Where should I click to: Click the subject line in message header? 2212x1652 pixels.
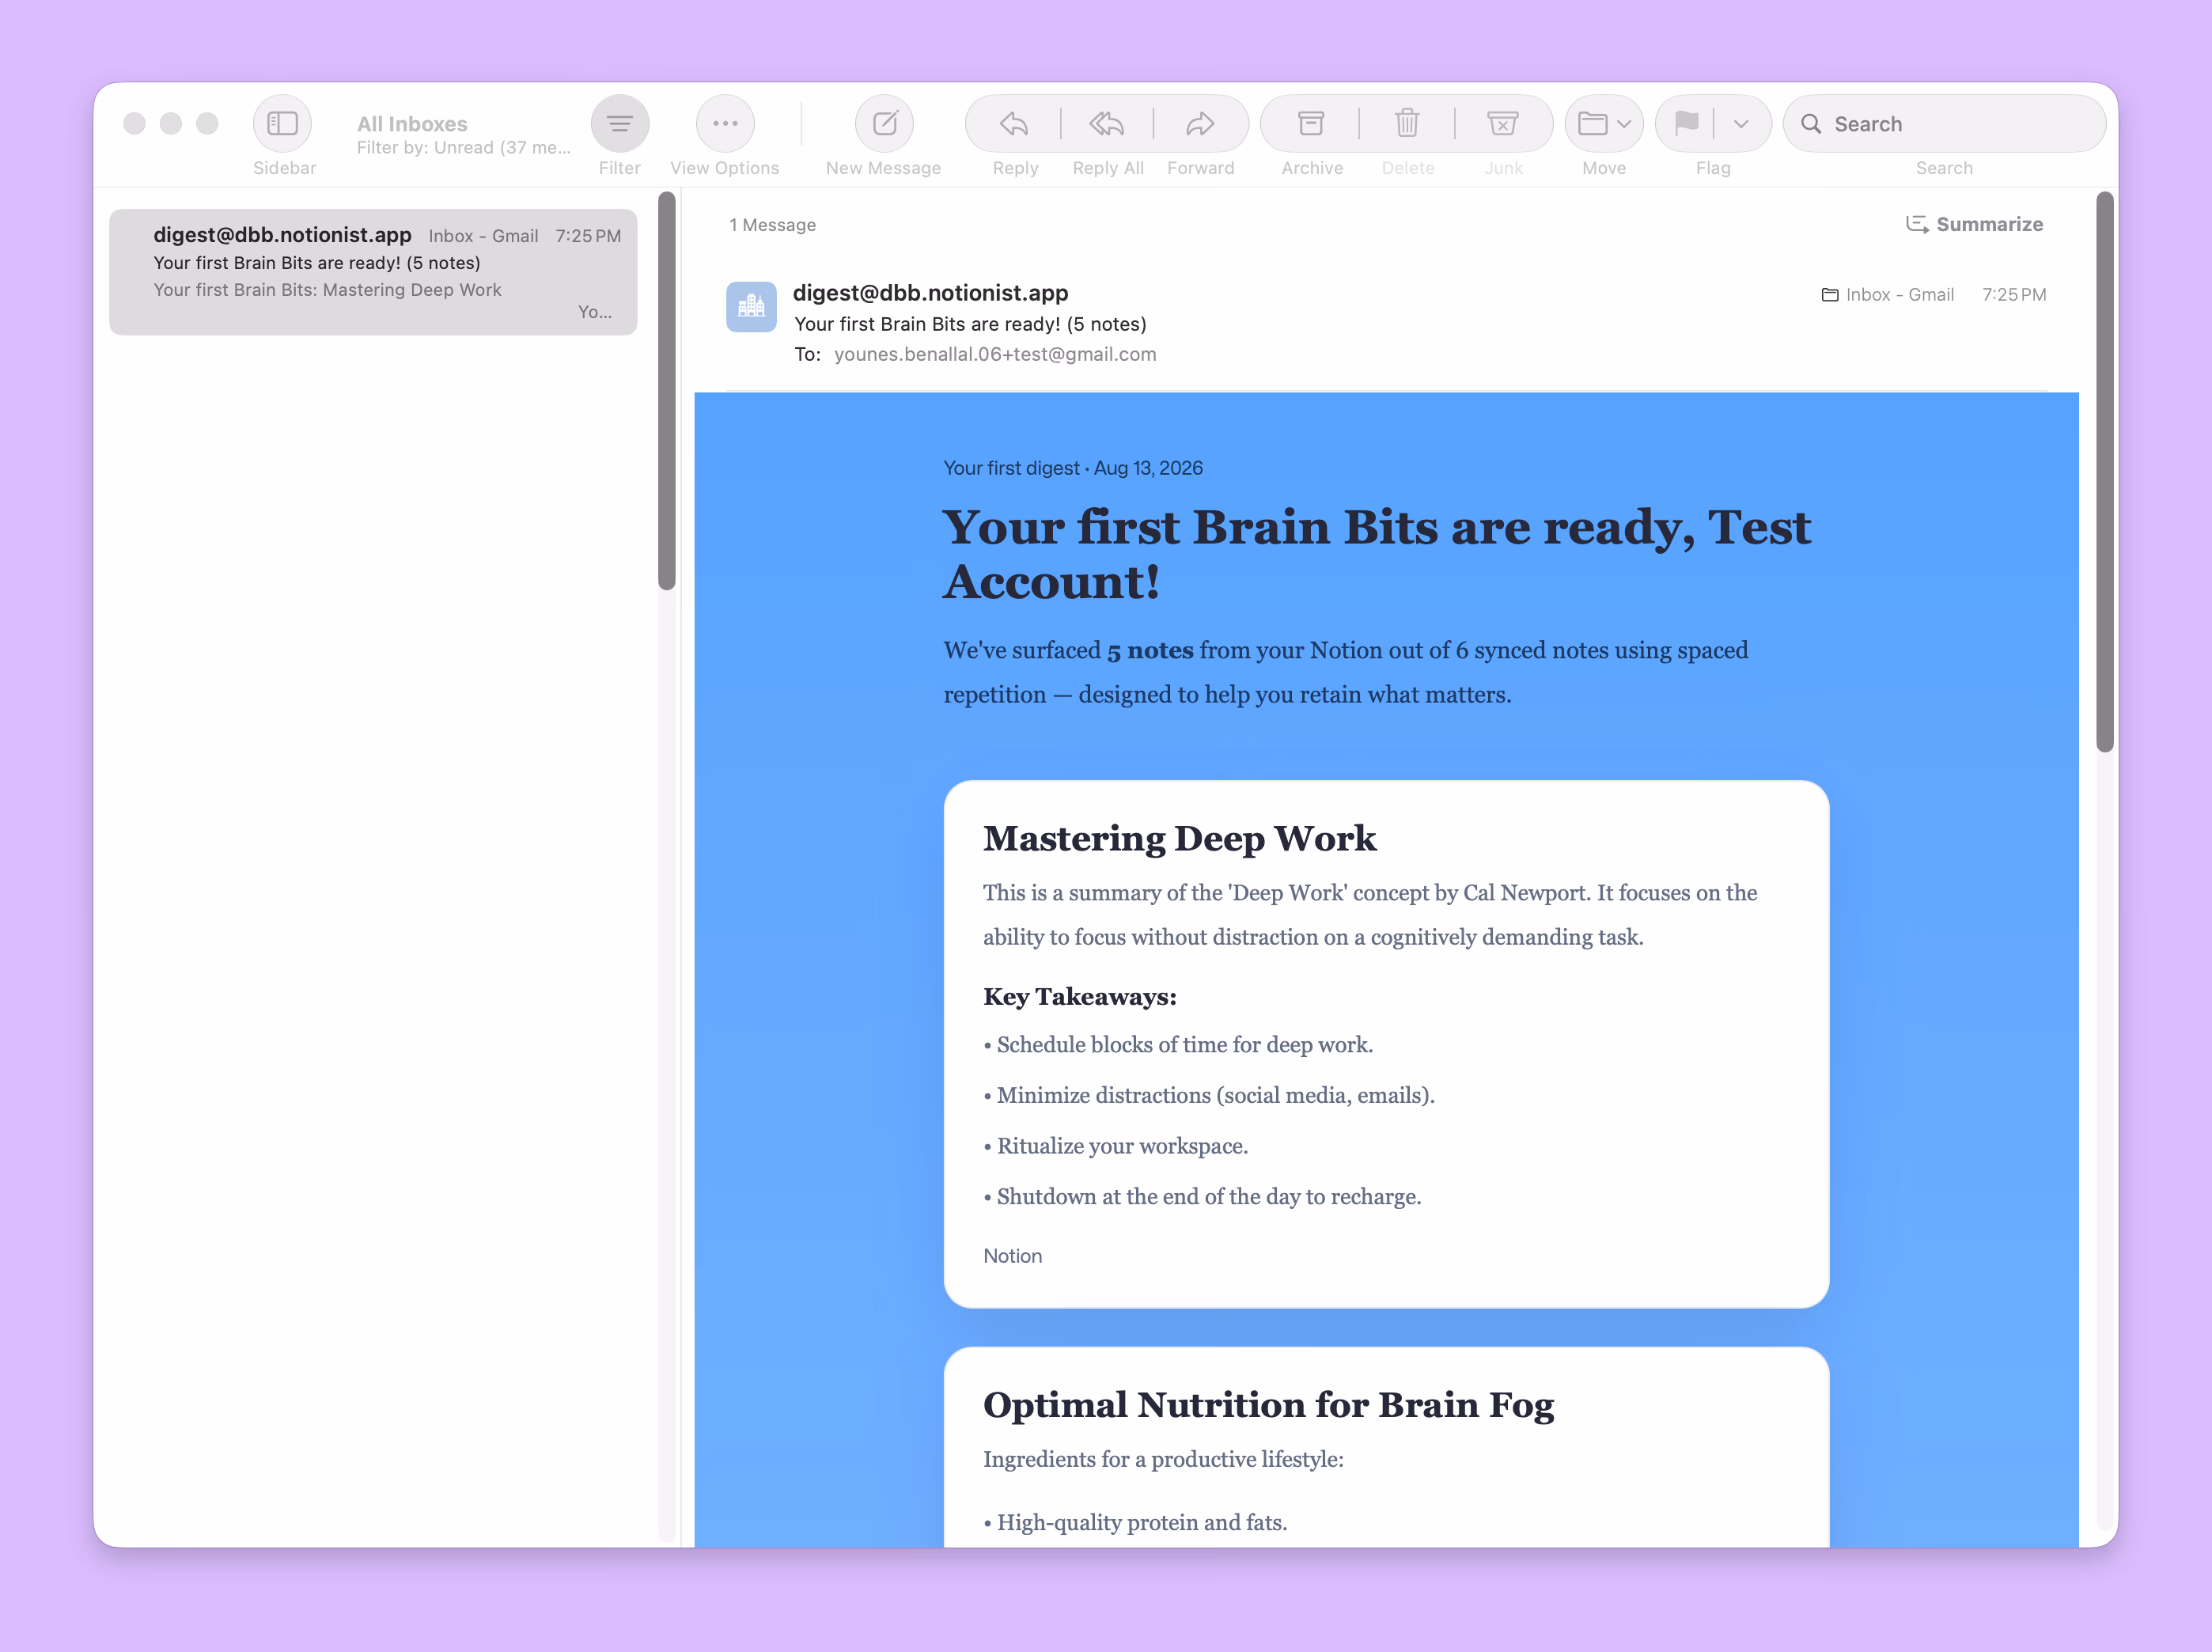(x=970, y=324)
